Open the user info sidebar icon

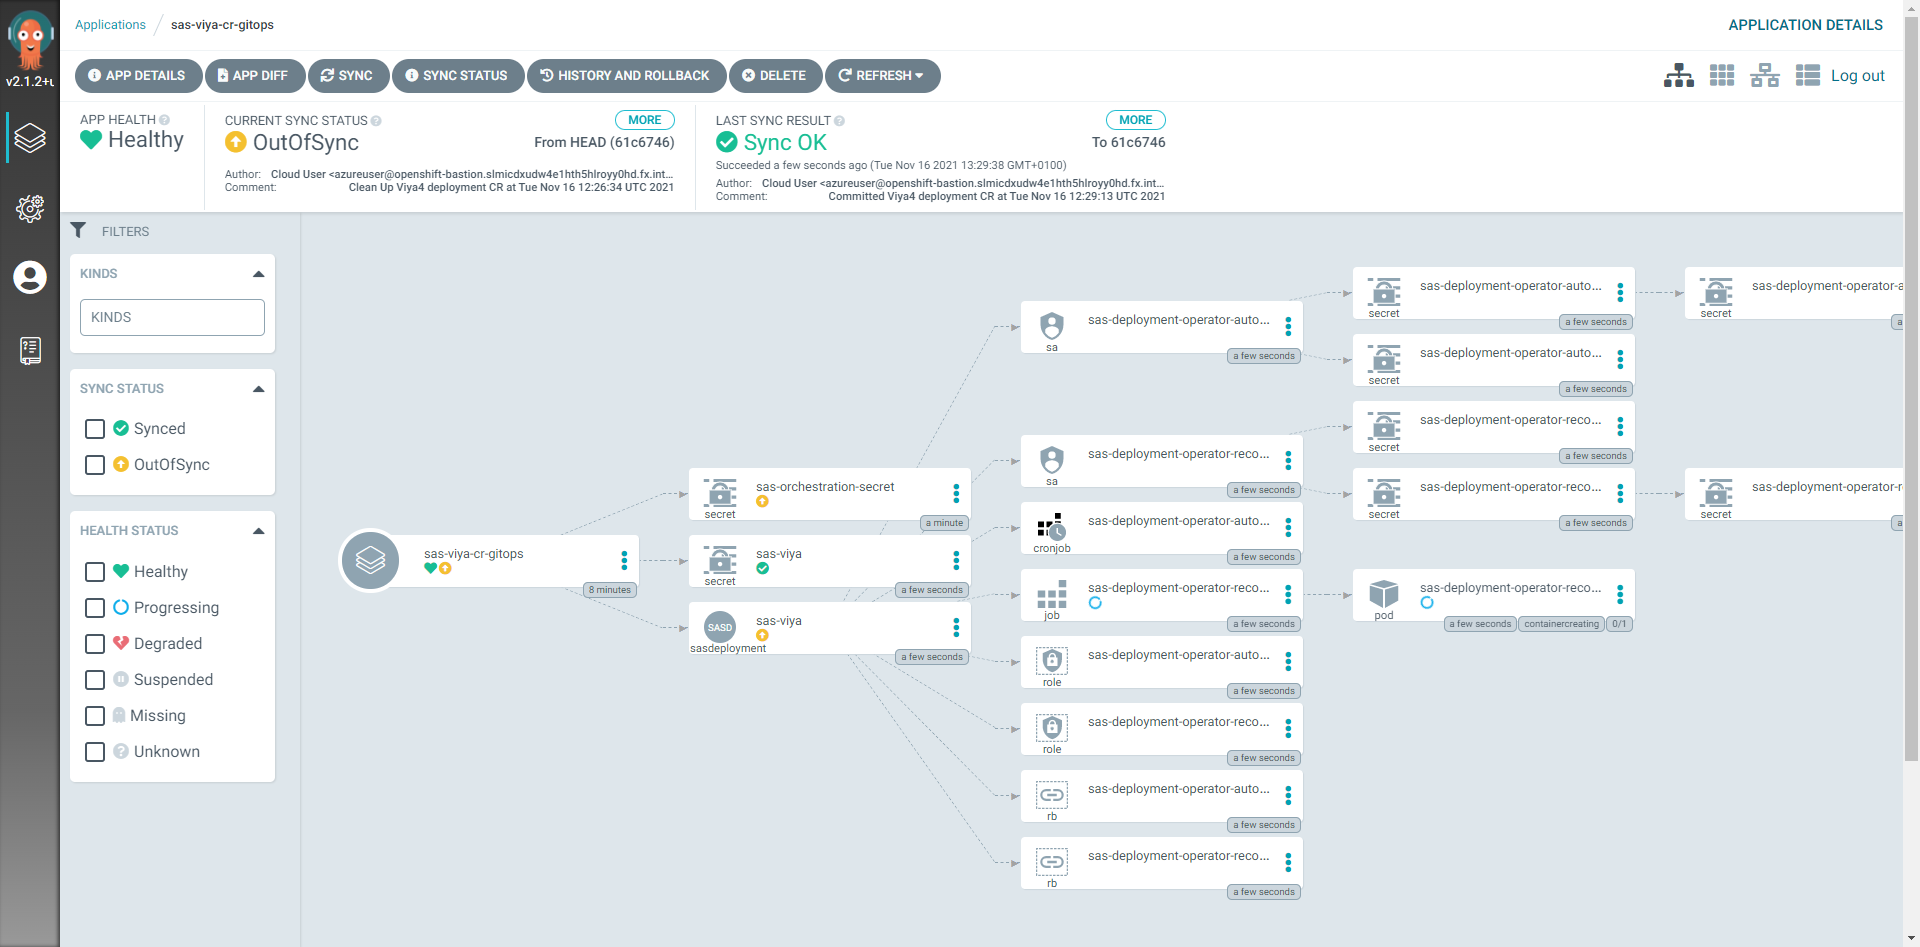[30, 278]
